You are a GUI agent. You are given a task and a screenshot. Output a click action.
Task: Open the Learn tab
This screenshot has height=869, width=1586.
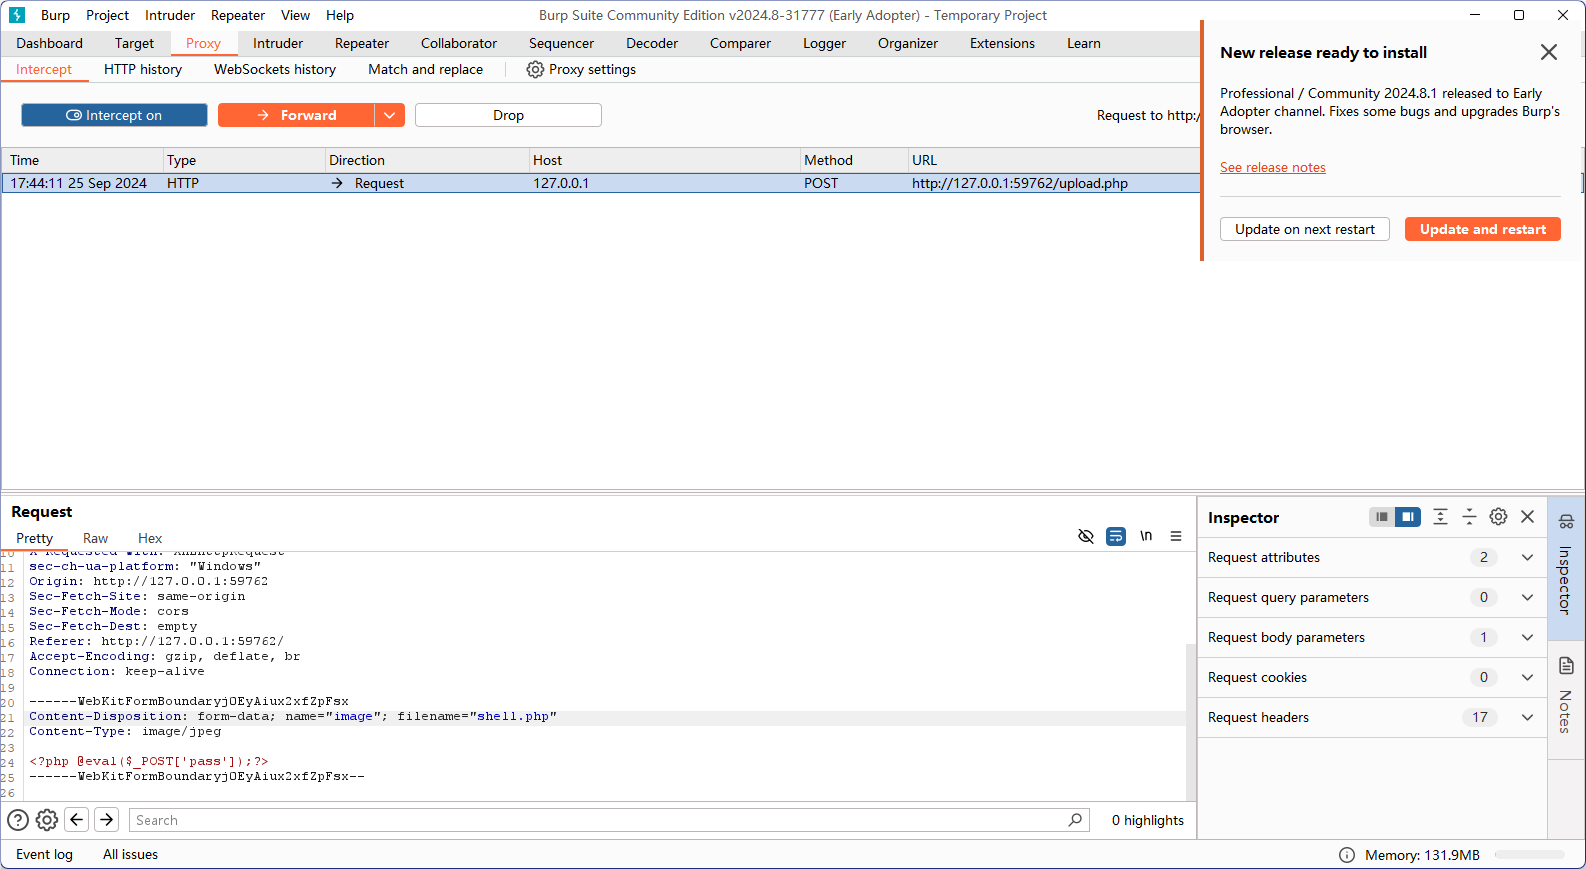click(x=1083, y=43)
